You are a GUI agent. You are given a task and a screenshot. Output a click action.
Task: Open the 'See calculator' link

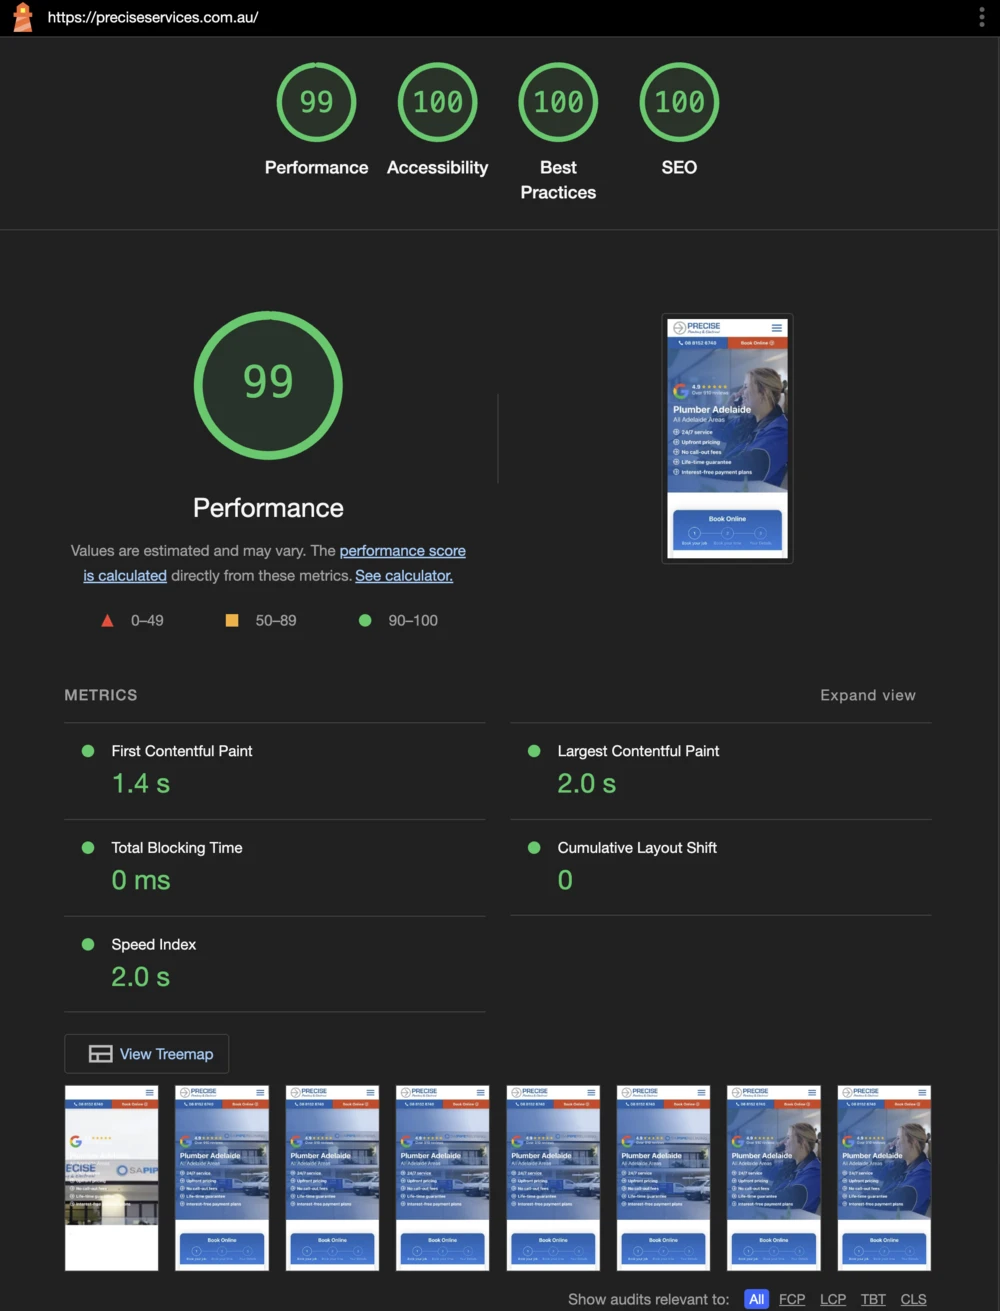pyautogui.click(x=404, y=576)
